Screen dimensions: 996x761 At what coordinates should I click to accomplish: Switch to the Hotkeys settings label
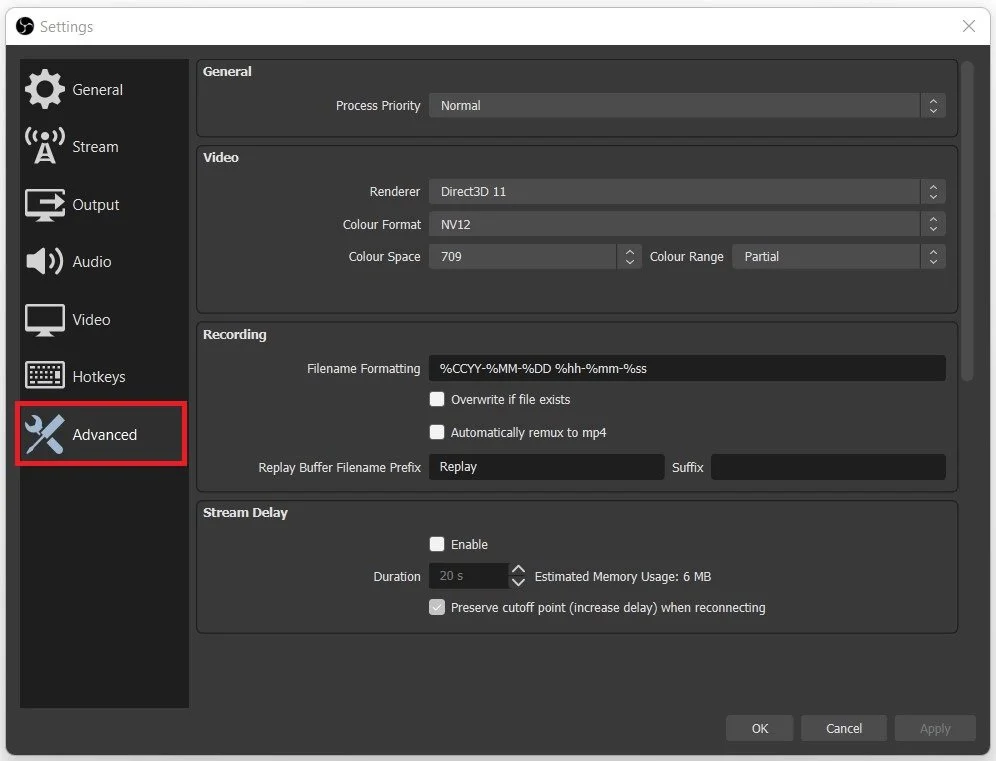[x=99, y=377]
